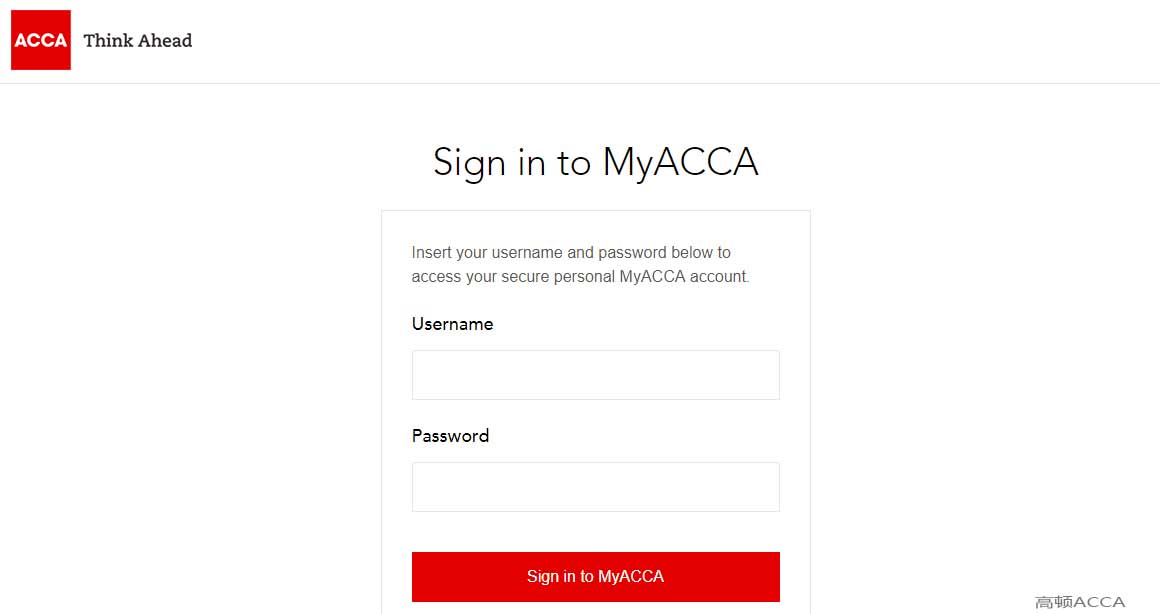The height and width of the screenshot is (614, 1160).
Task: Click the red Sign in to MyACCA button
Action: [x=596, y=576]
